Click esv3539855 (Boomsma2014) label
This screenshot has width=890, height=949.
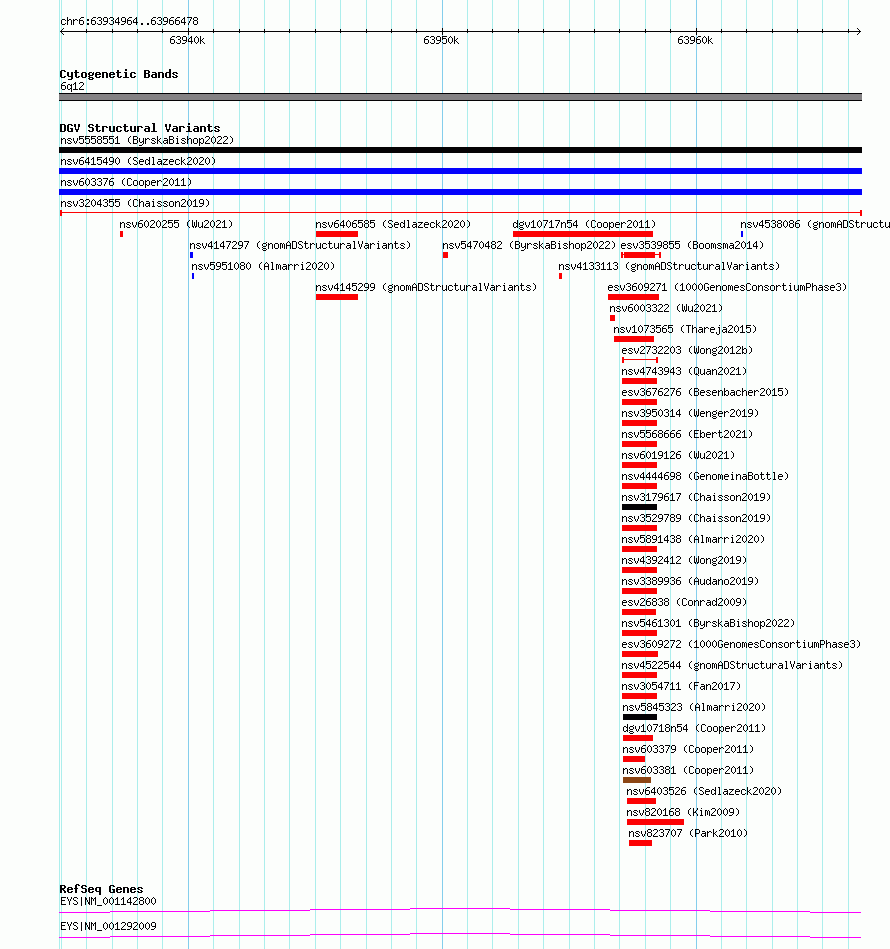tap(692, 245)
